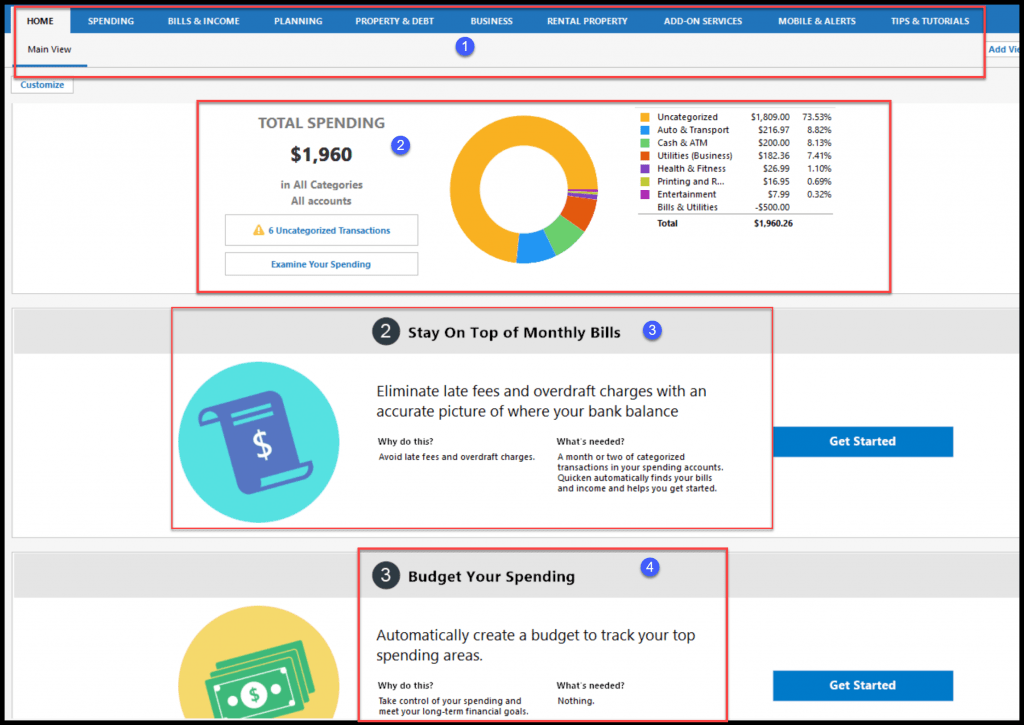Go to the Planning tab
Viewport: 1024px width, 725px height.
click(298, 21)
